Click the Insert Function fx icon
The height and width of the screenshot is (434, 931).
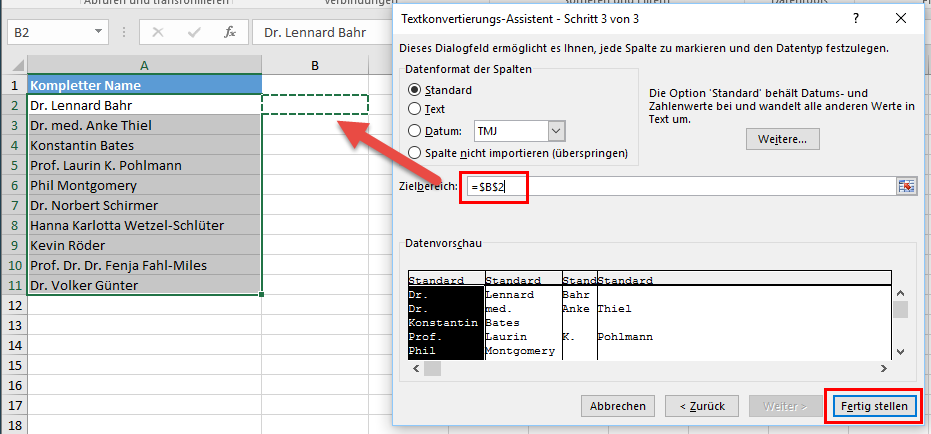(229, 32)
